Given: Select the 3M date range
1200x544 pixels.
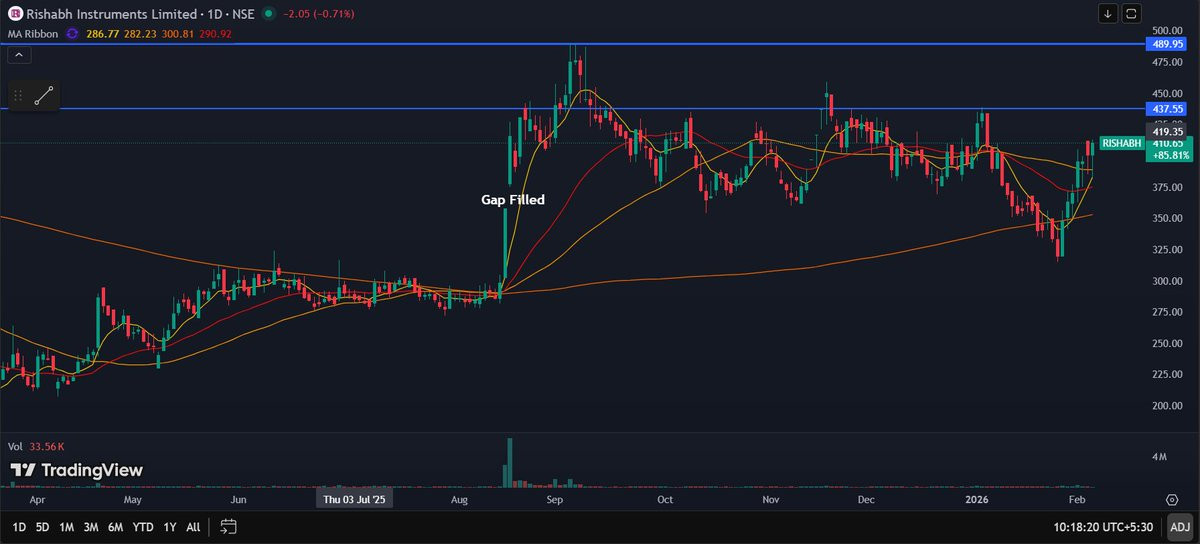Looking at the screenshot, I should click(91, 526).
